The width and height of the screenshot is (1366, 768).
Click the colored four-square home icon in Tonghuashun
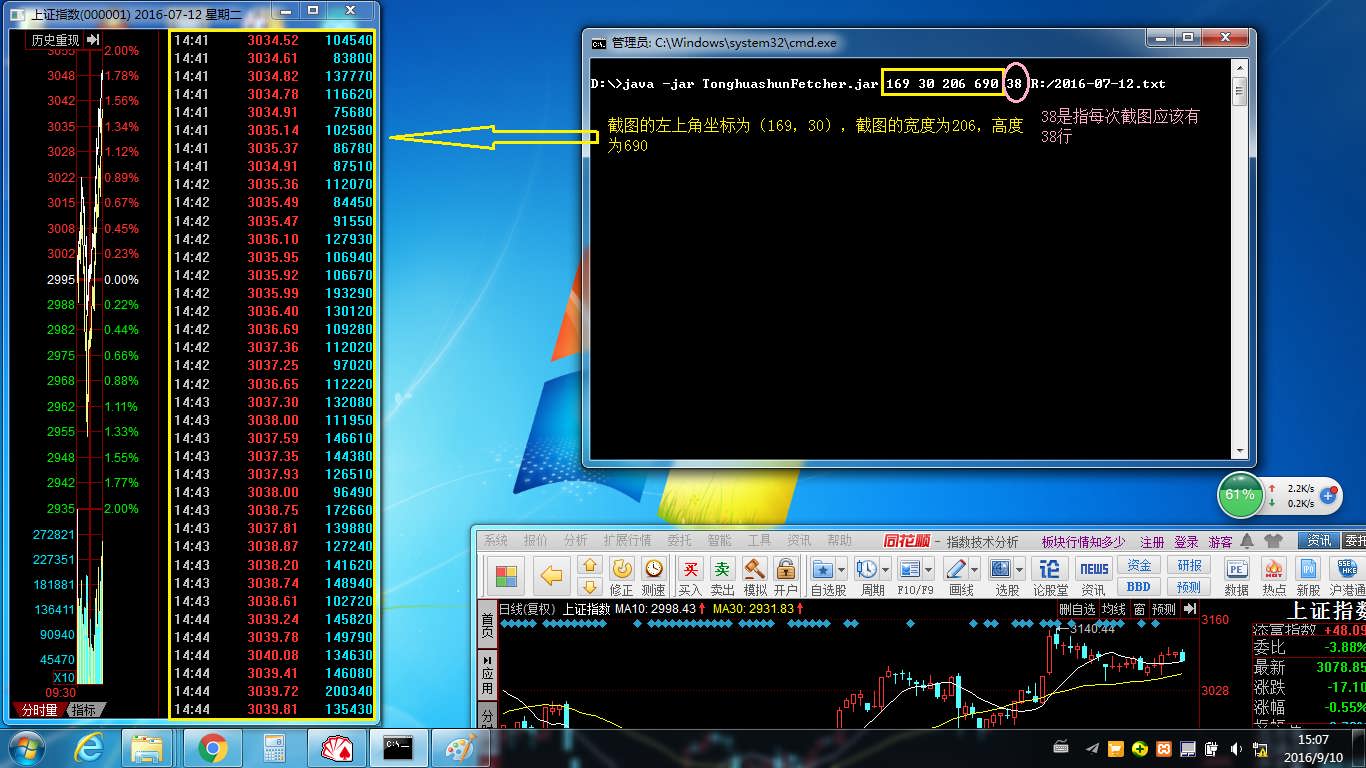[508, 577]
